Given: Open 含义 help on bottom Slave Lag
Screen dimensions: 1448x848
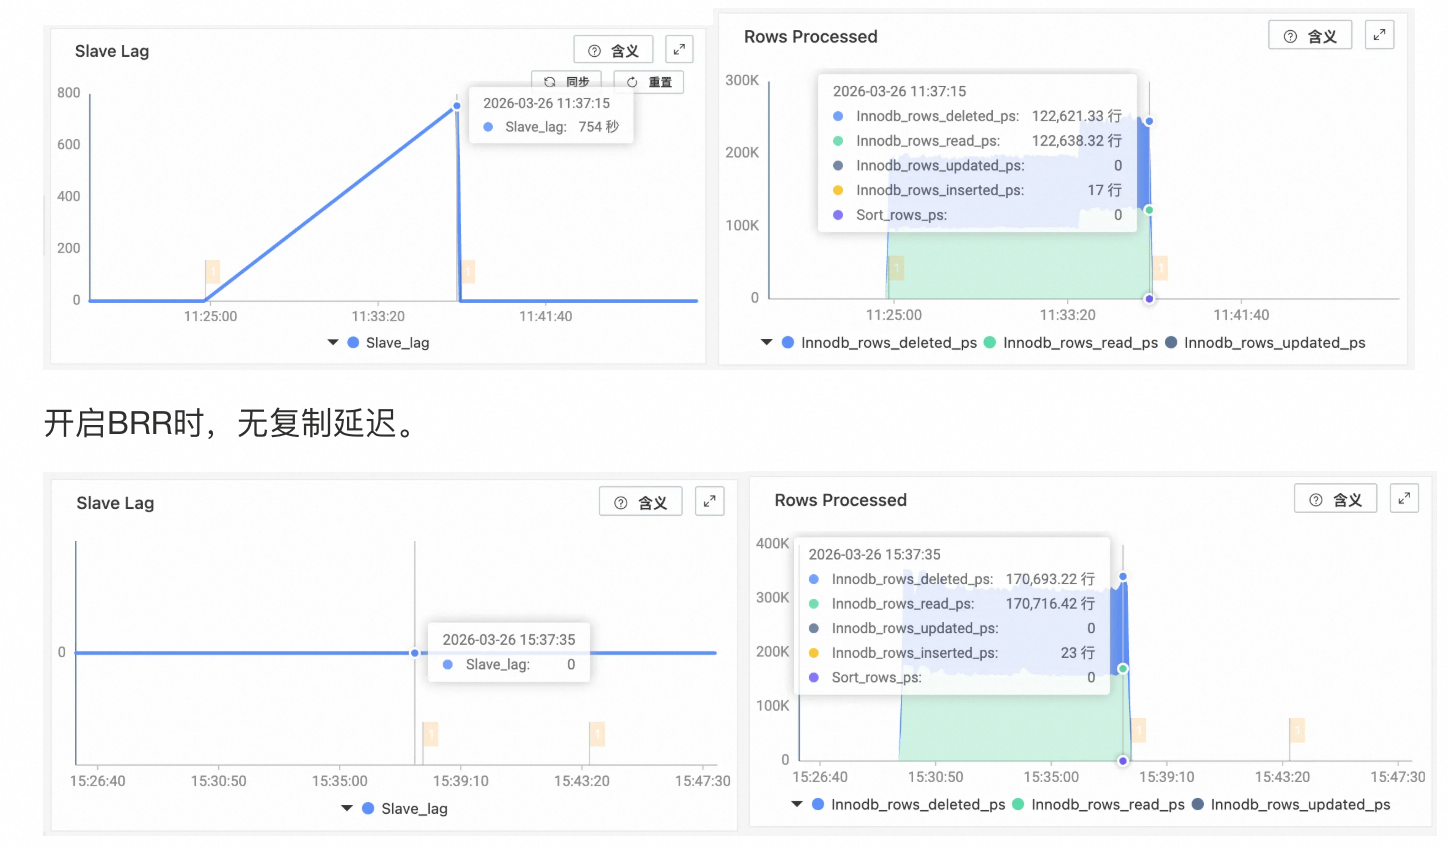Looking at the screenshot, I should click(640, 502).
